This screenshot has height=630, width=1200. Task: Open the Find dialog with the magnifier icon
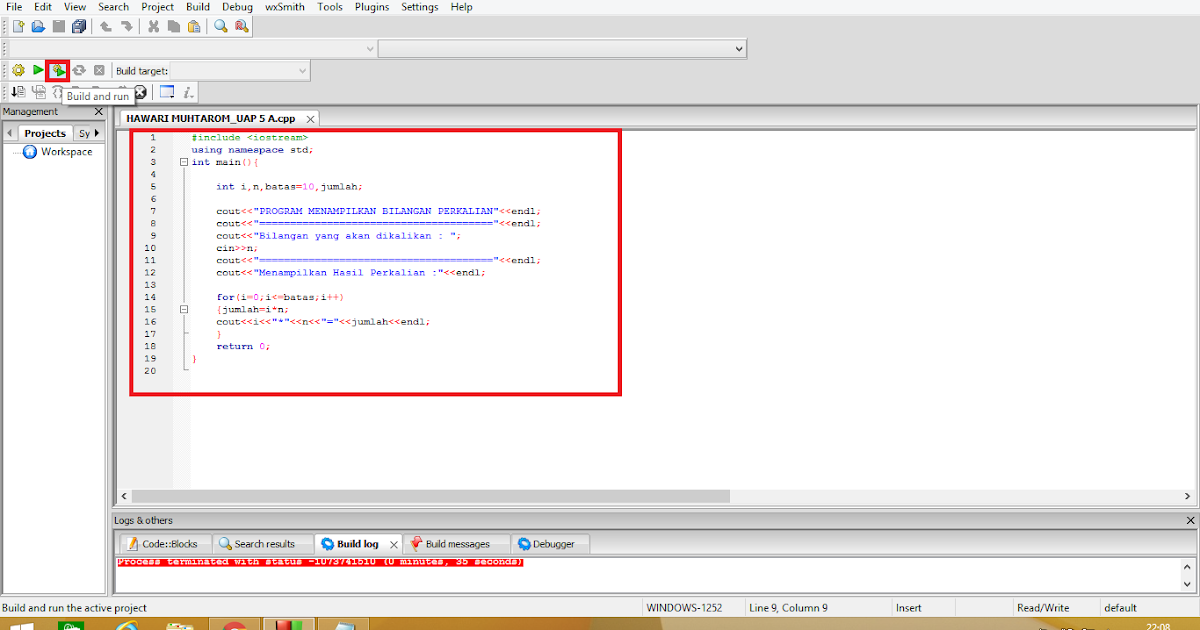click(220, 27)
